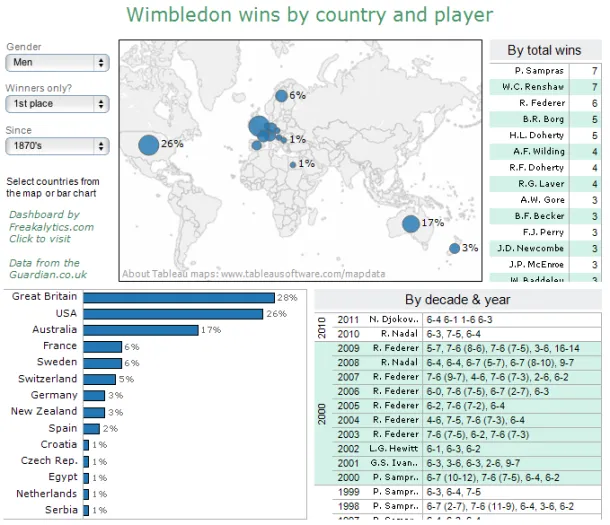
Task: Select the Sweden 6% bubble on map
Action: (x=281, y=96)
